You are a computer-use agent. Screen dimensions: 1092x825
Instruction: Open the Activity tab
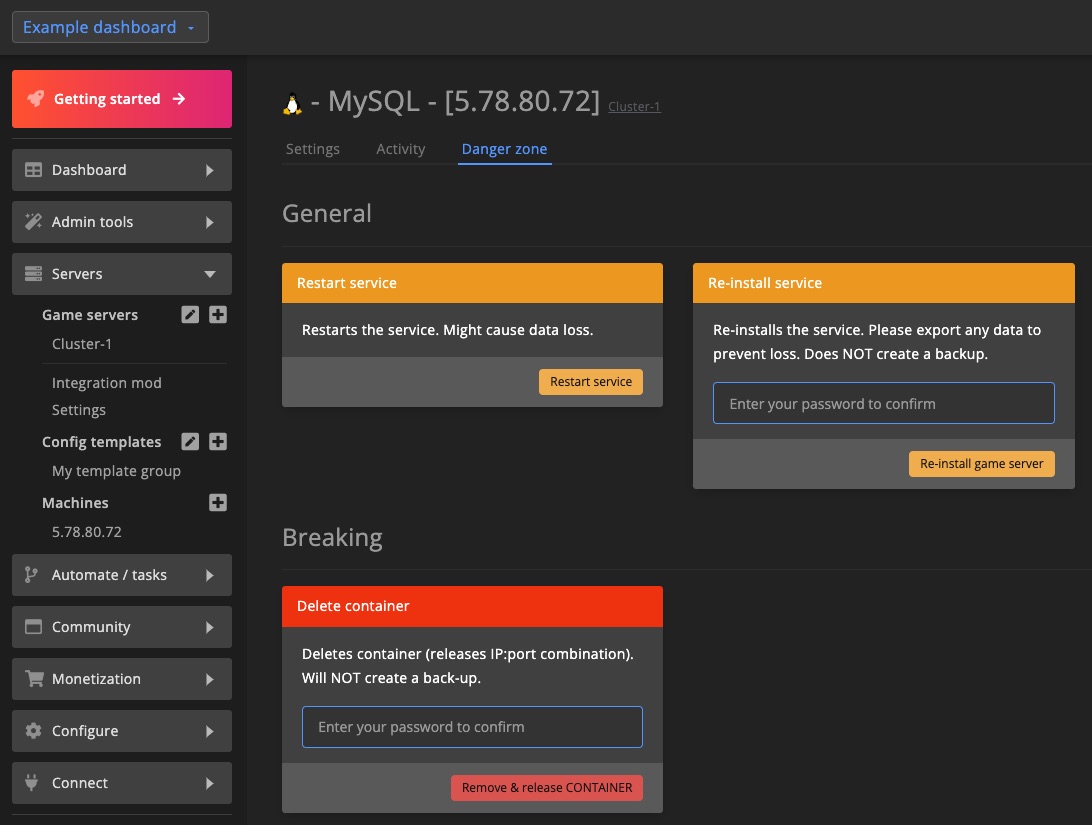pos(401,149)
